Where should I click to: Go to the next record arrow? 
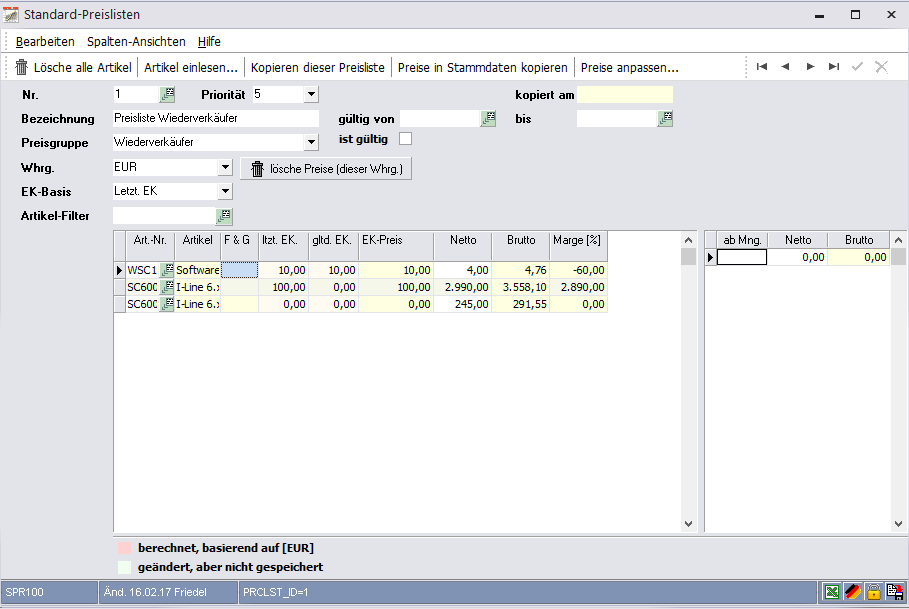[x=810, y=67]
